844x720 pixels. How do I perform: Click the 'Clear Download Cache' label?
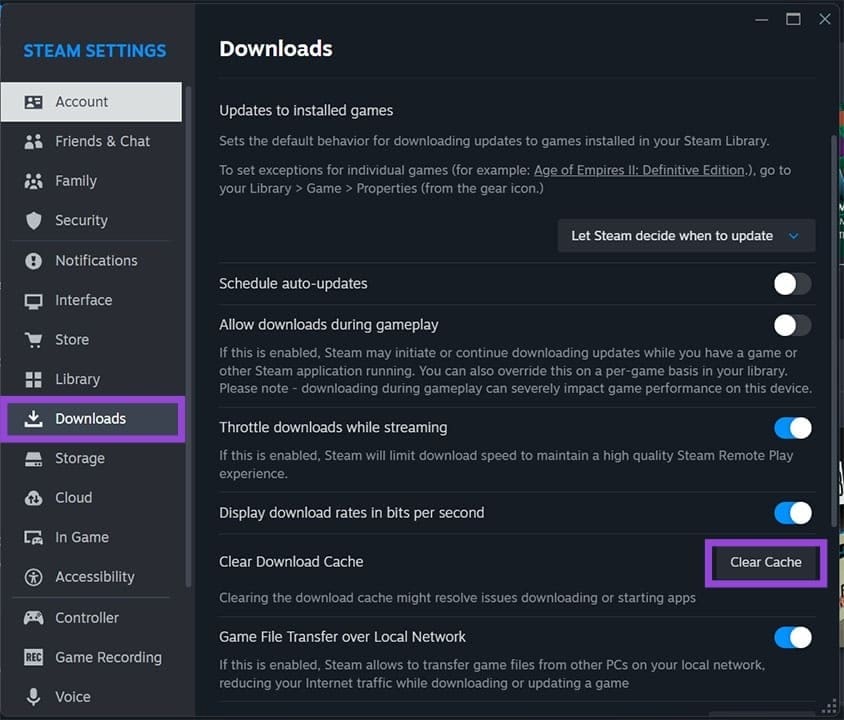click(291, 562)
